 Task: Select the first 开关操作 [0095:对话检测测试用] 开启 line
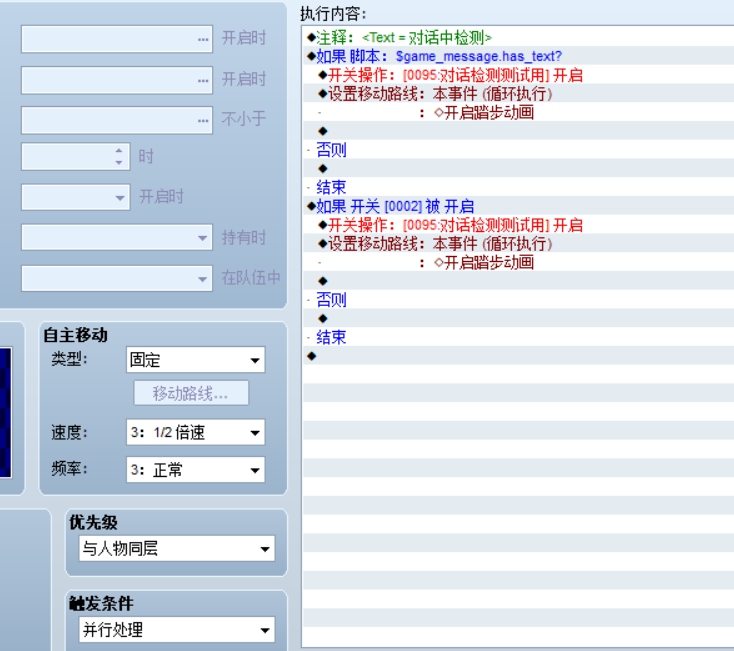click(518, 74)
